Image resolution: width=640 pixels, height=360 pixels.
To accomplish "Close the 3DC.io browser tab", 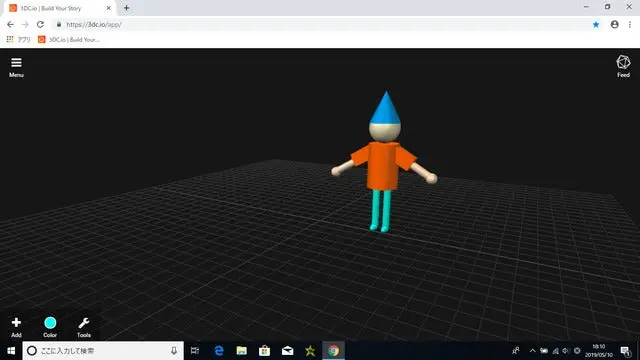I will coord(109,8).
